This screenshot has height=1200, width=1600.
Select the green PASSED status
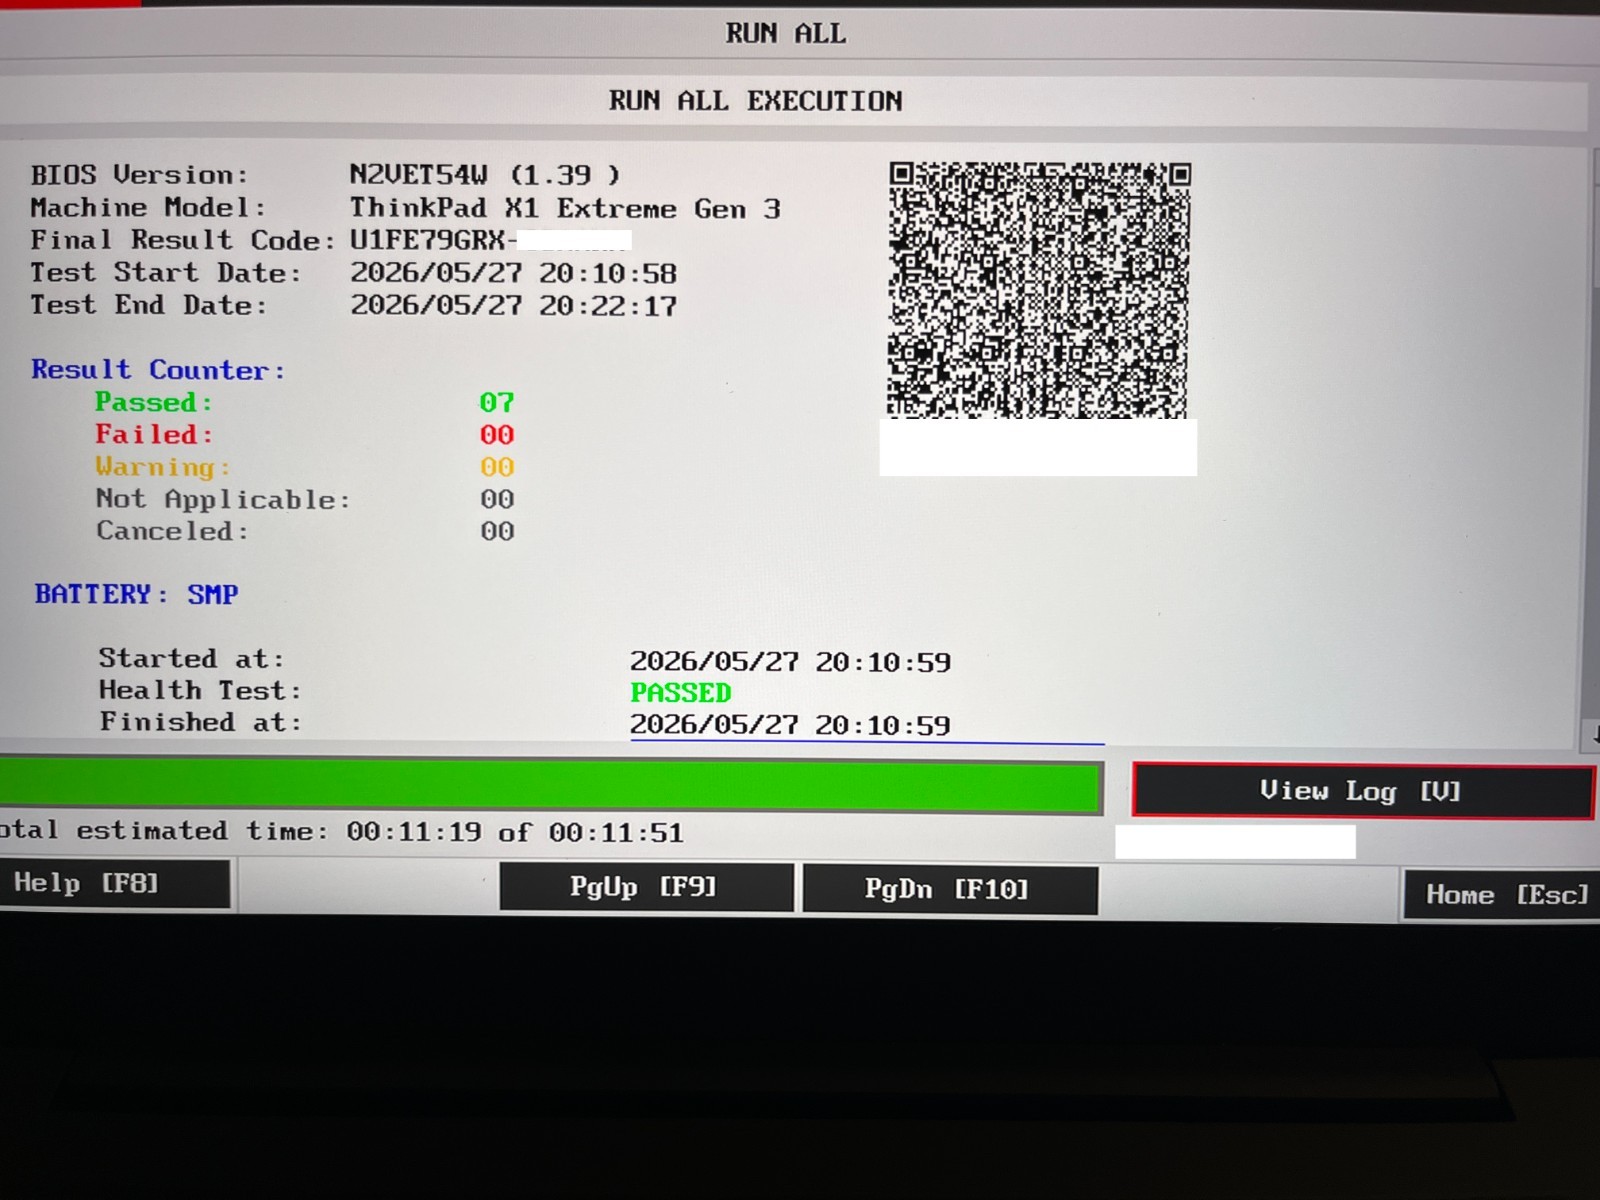tap(681, 693)
